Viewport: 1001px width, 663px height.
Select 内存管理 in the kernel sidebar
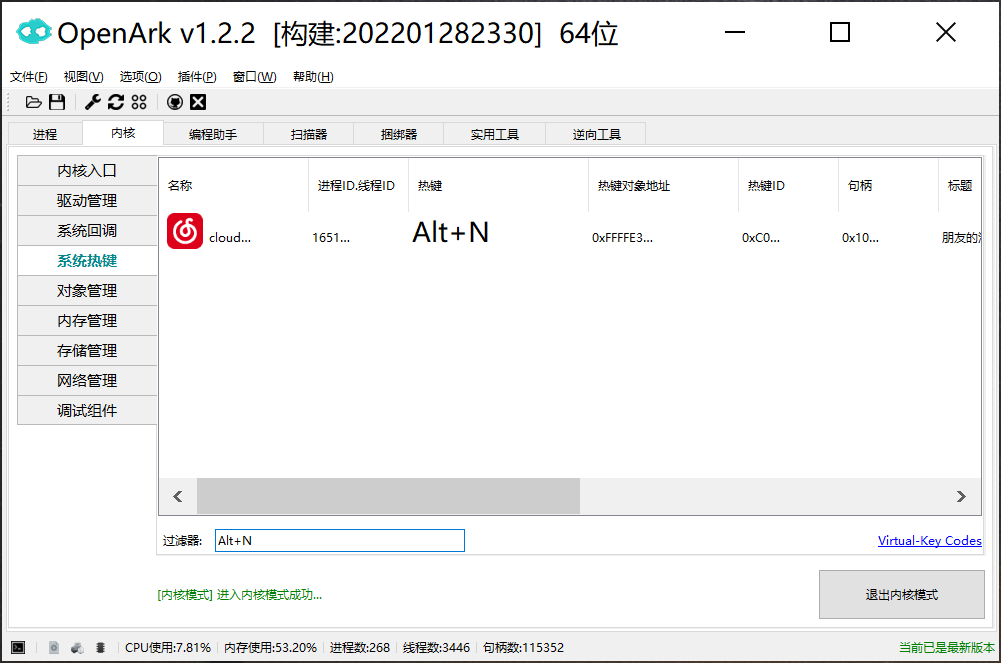[87, 321]
